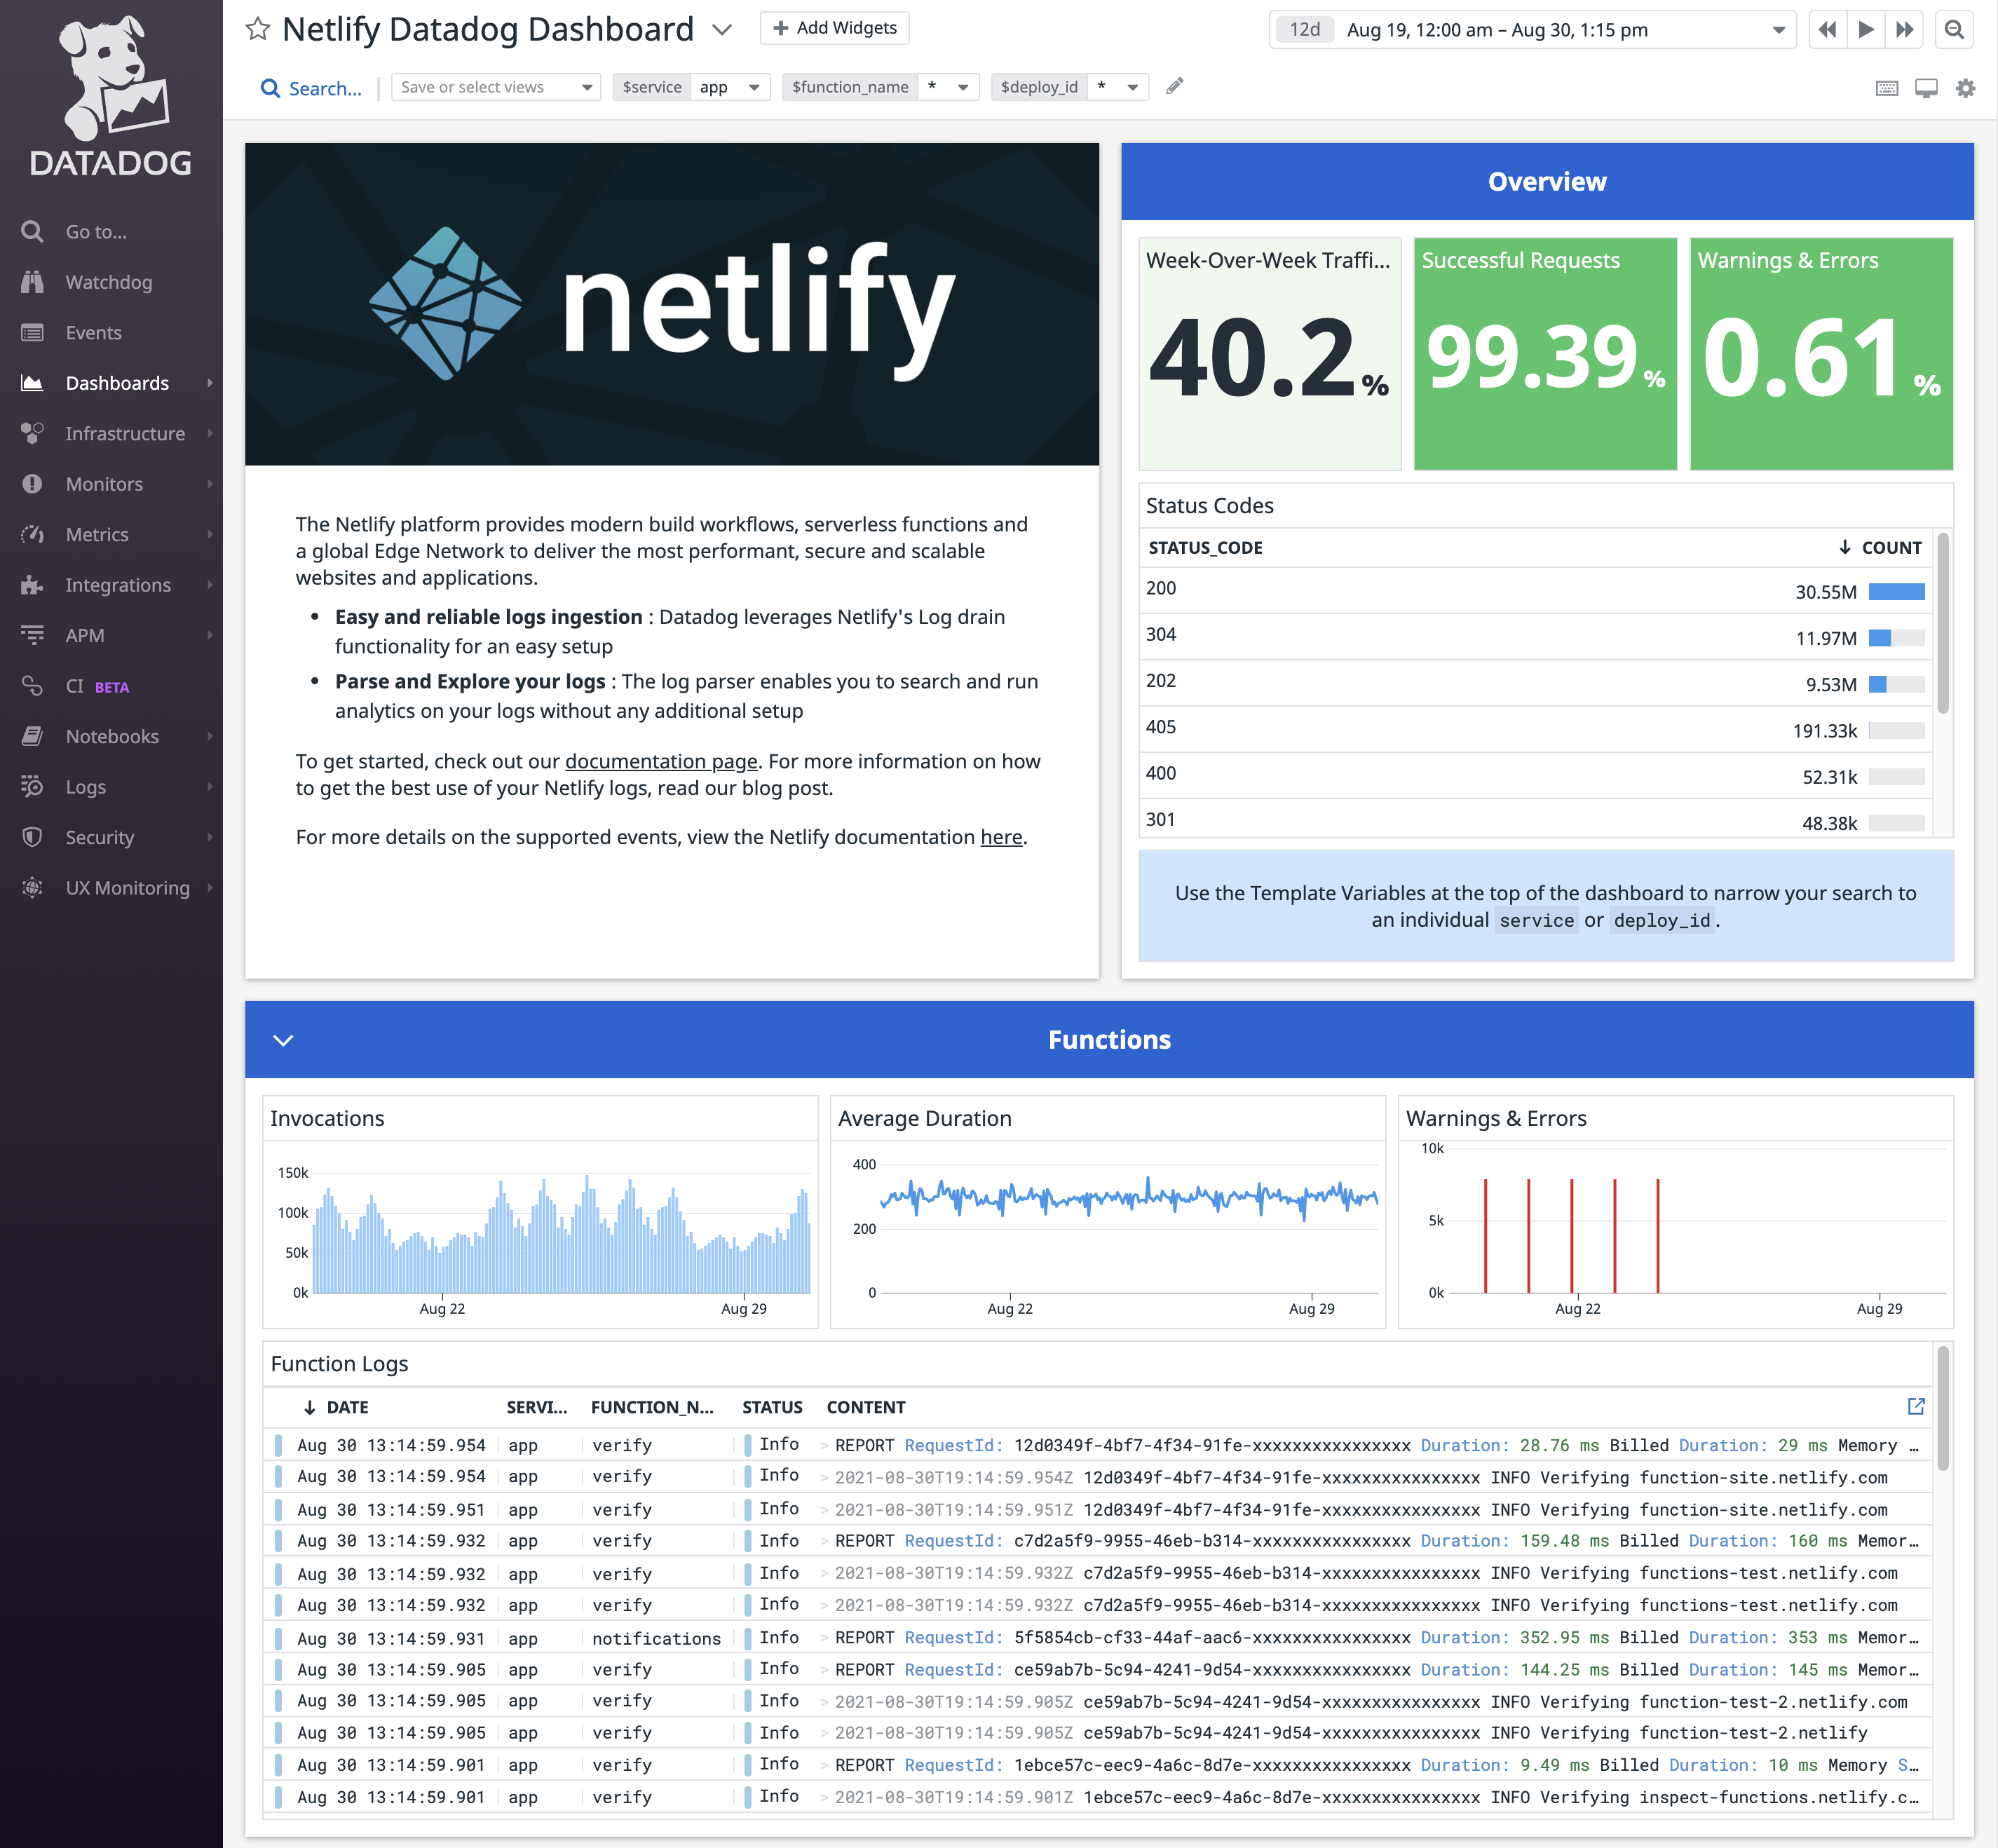The width and height of the screenshot is (1998, 1848).
Task: Open the Logs section in the sidebar
Action: tap(86, 787)
